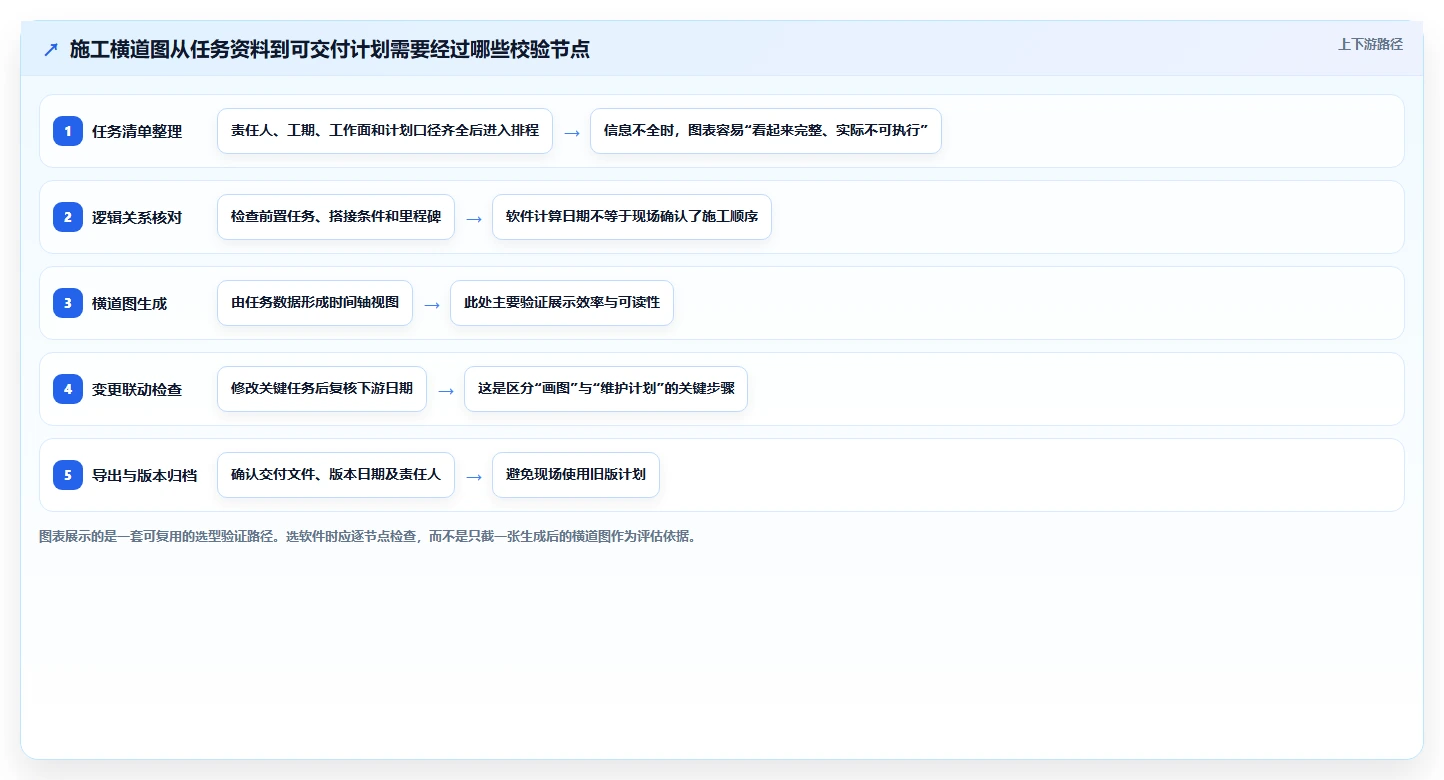
Task: Click the arrow in the 变更联动检查 row
Action: 446,390
